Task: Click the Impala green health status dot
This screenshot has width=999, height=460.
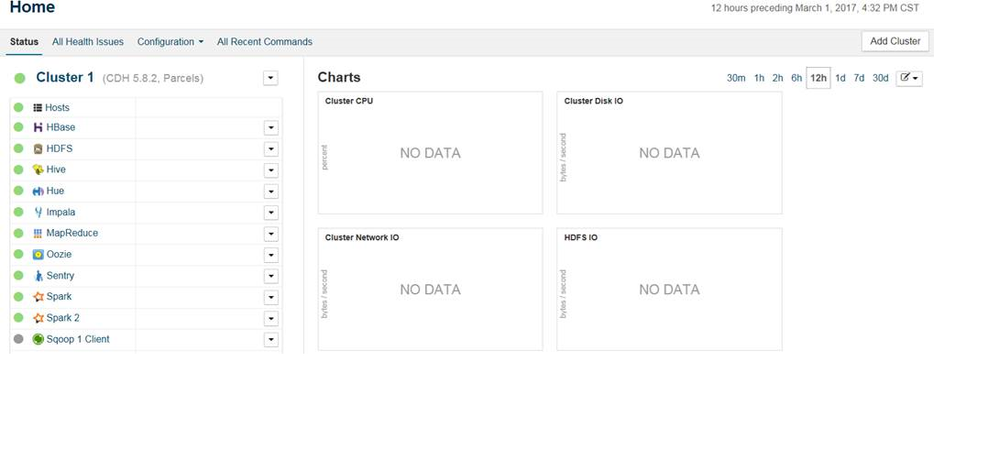Action: [x=18, y=212]
